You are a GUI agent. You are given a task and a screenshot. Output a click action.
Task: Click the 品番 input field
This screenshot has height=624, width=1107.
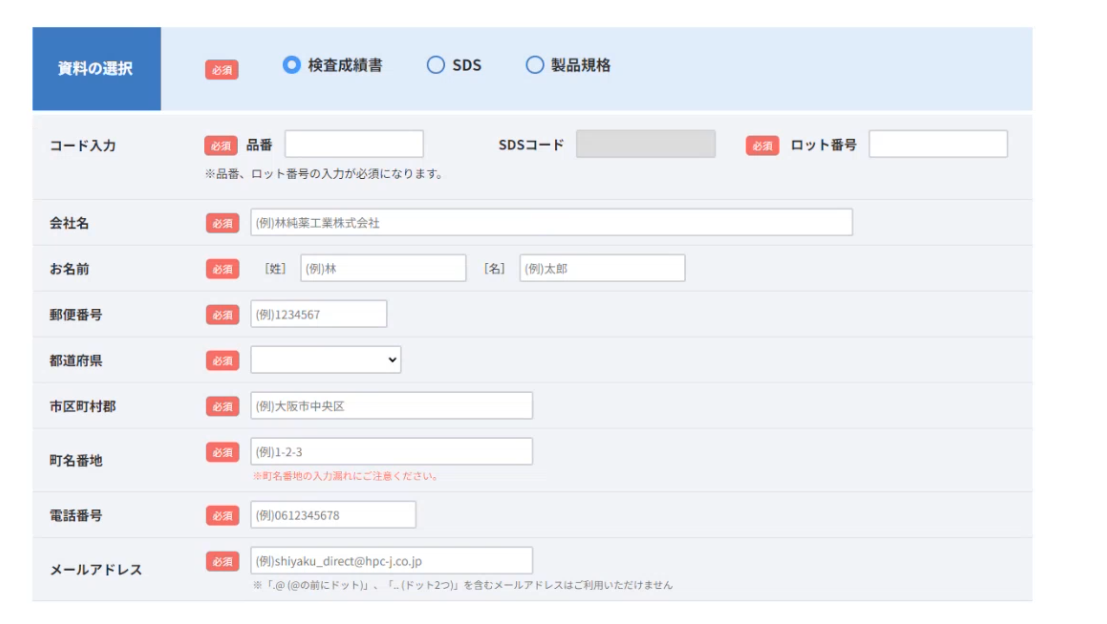tap(354, 144)
